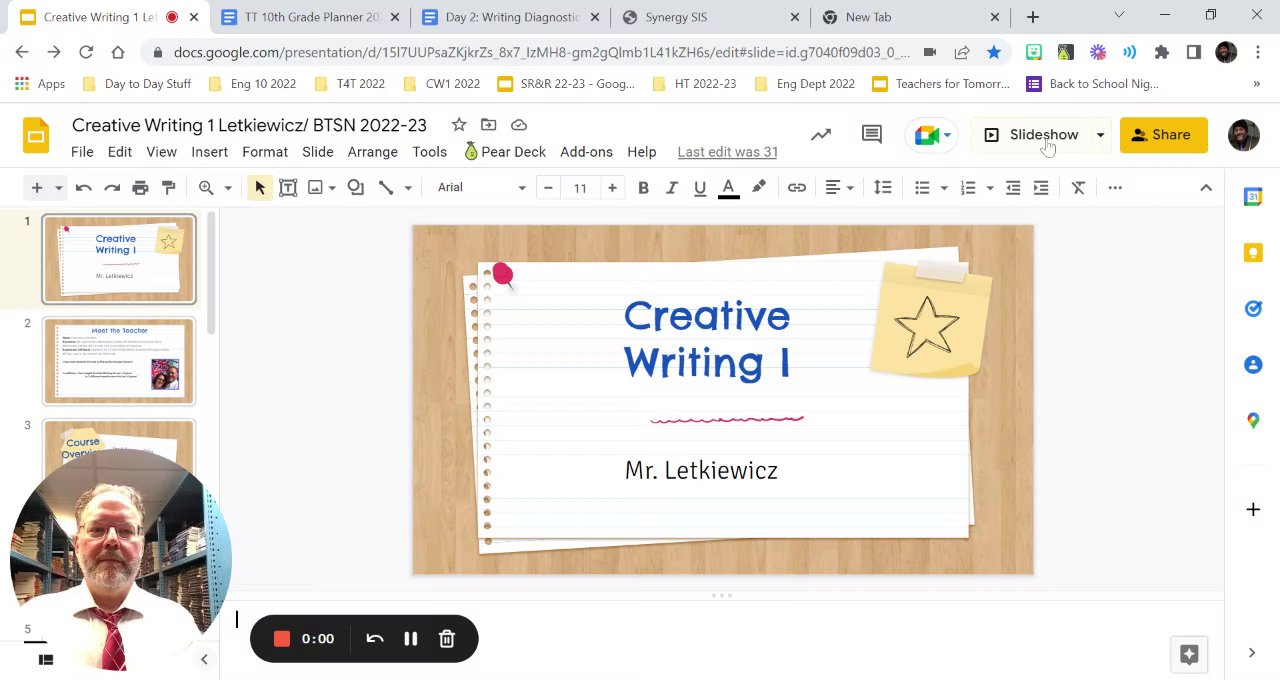
Task: Click the Print icon
Action: [140, 188]
